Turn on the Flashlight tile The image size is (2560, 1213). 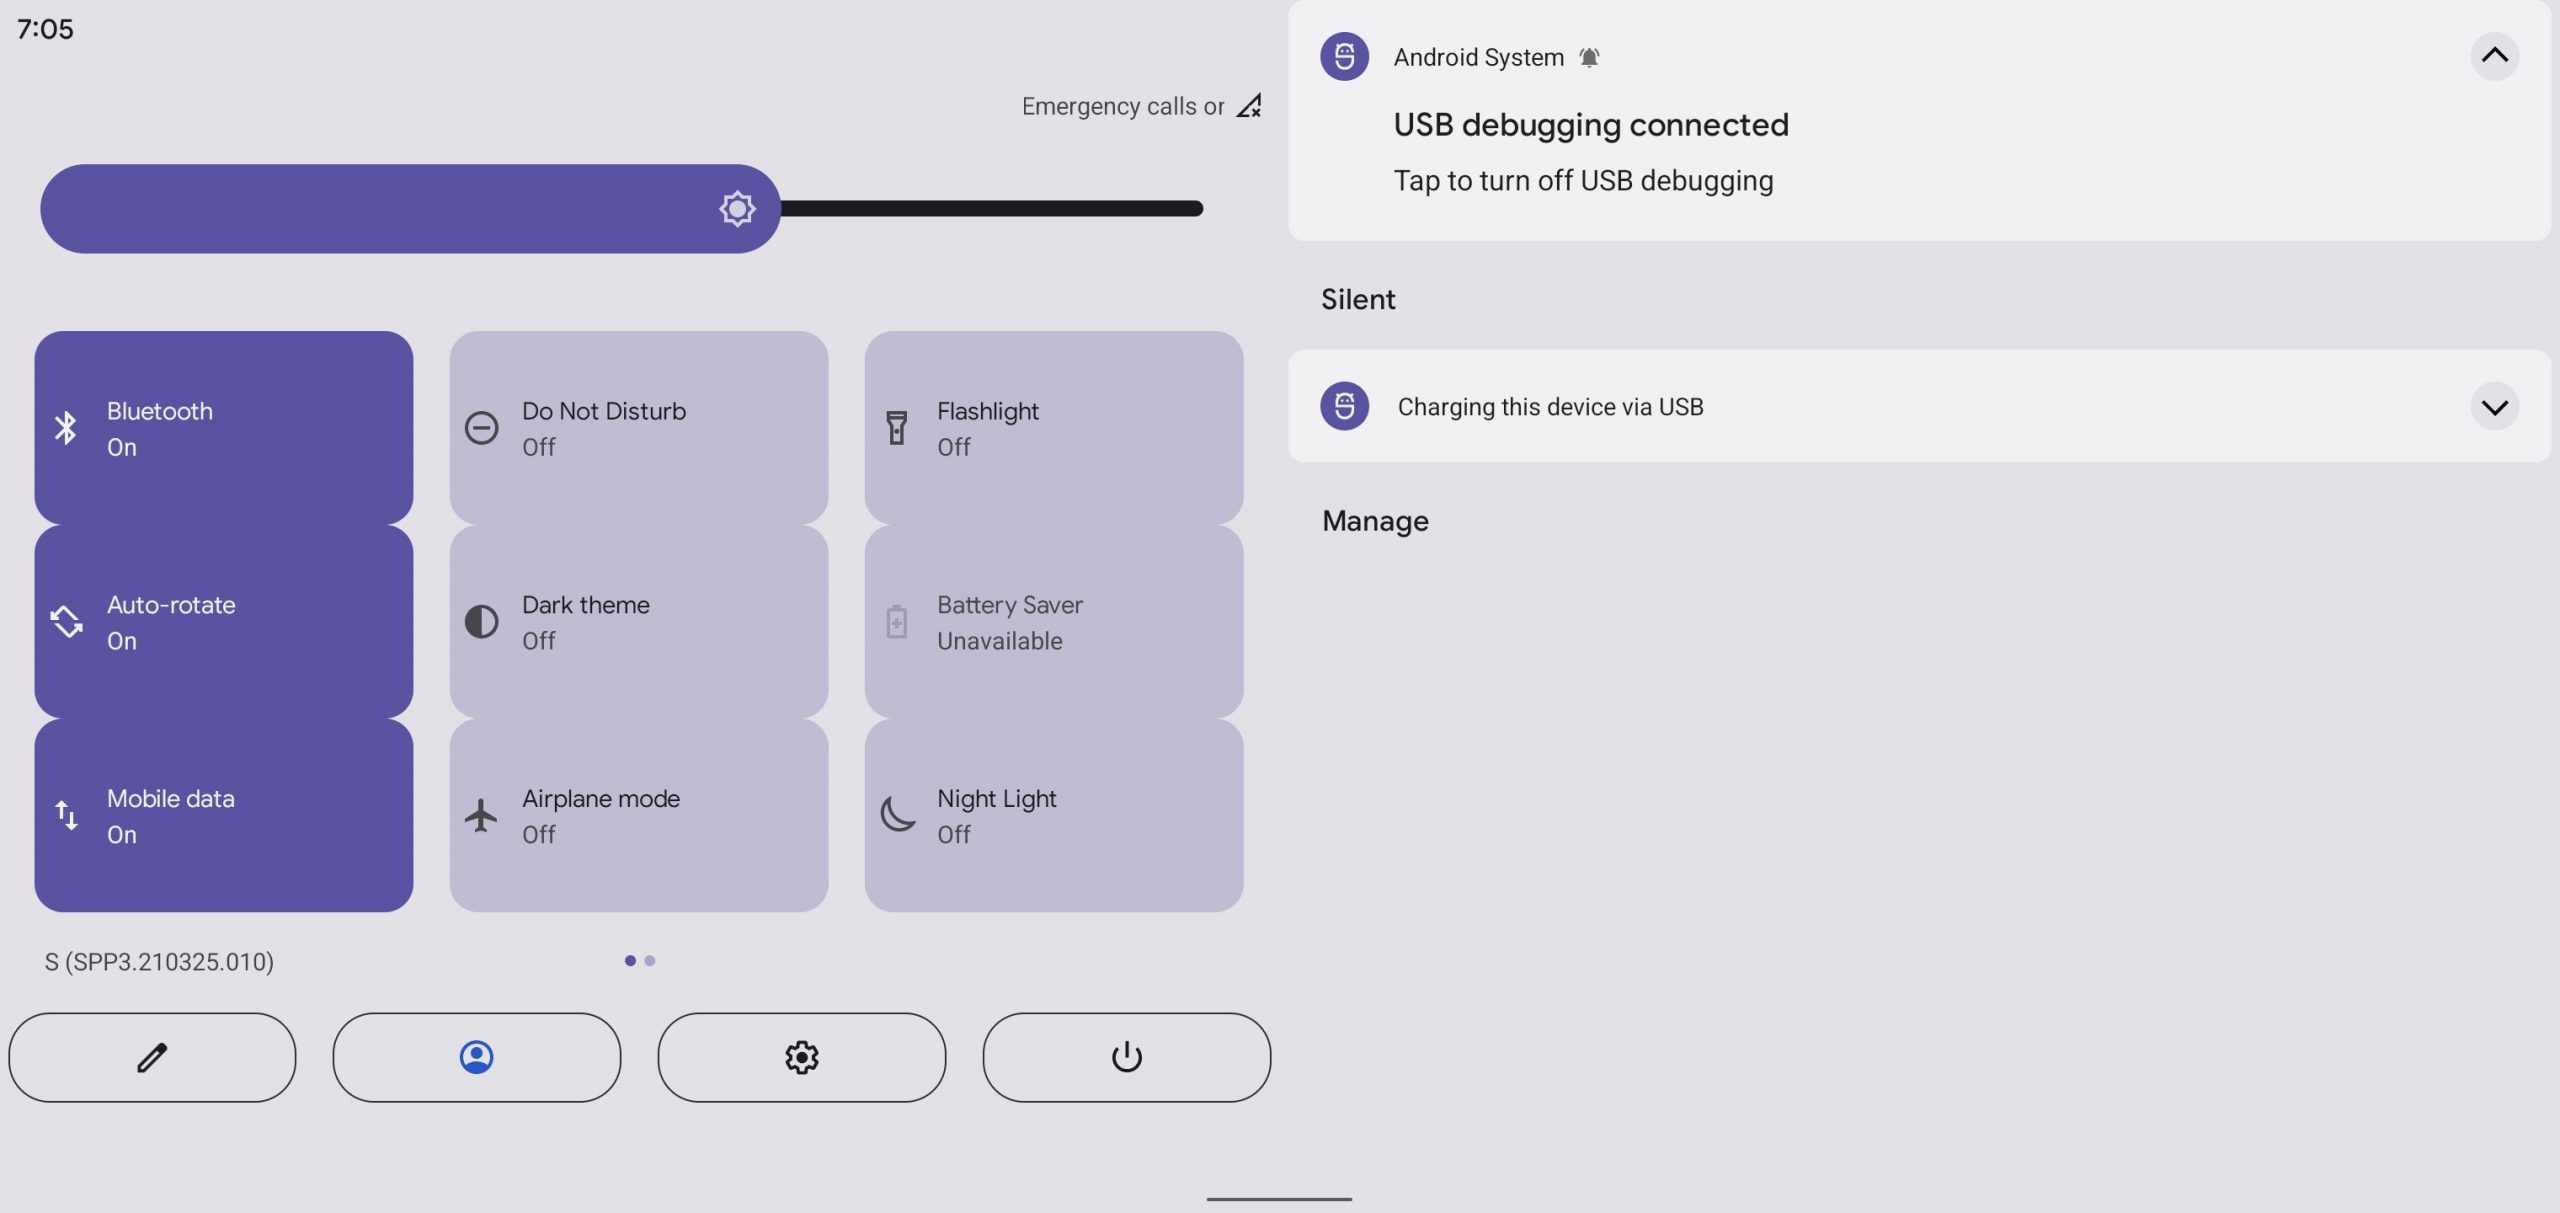[x=1054, y=428]
